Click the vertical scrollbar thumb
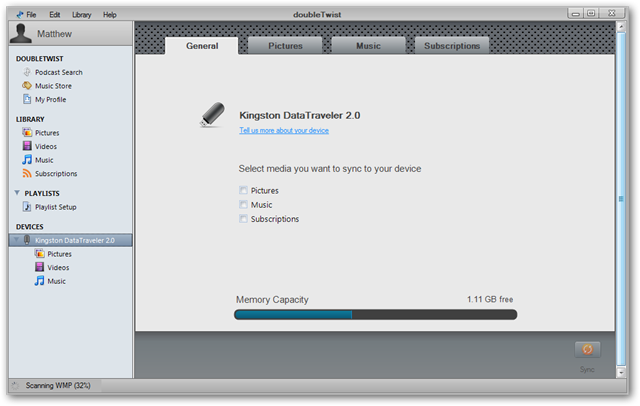 (x=621, y=199)
